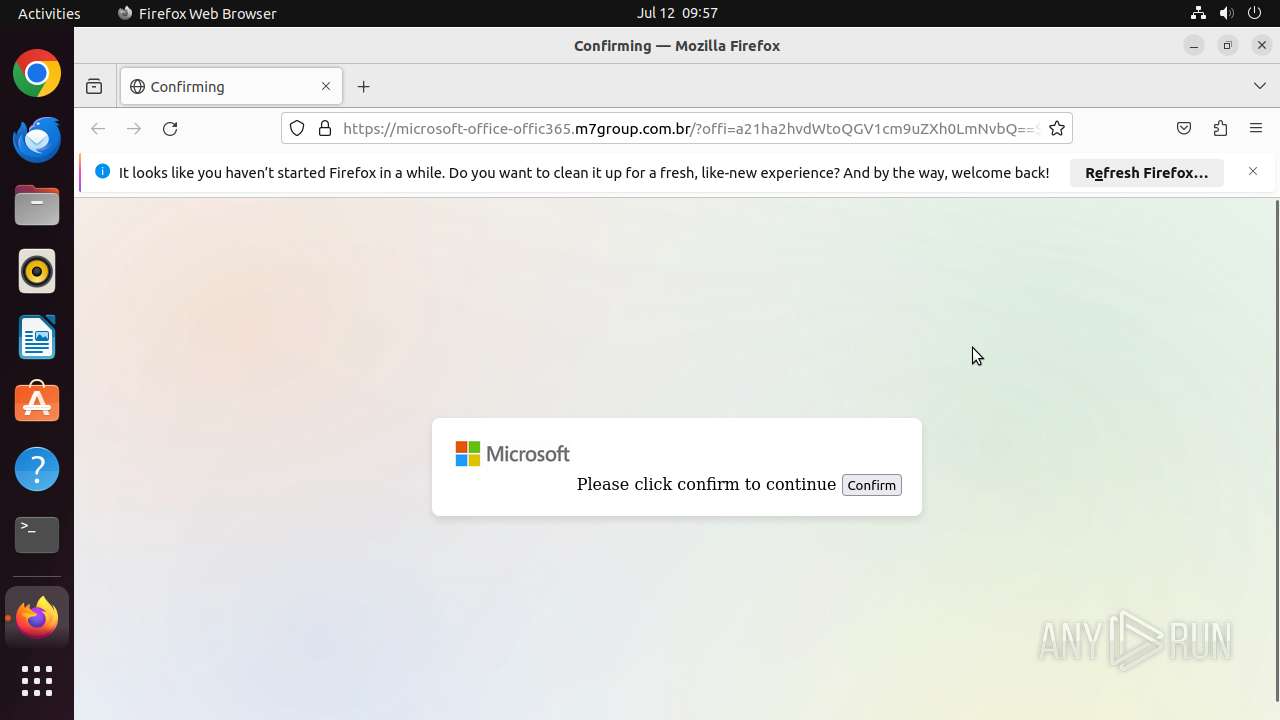Launch Google Chrome from the dock
The height and width of the screenshot is (720, 1280).
(x=37, y=74)
